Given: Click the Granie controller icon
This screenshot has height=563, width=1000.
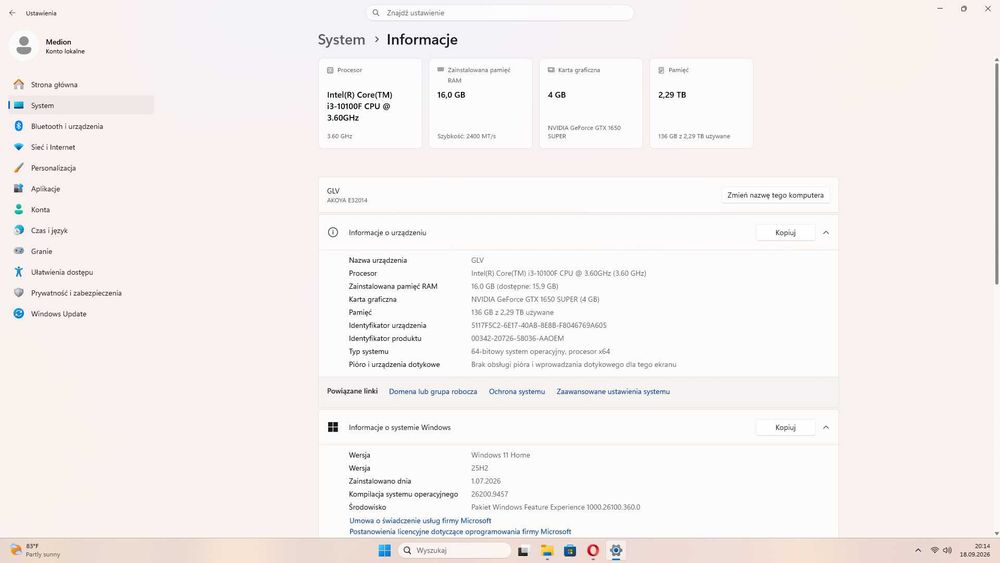Looking at the screenshot, I should tap(18, 251).
